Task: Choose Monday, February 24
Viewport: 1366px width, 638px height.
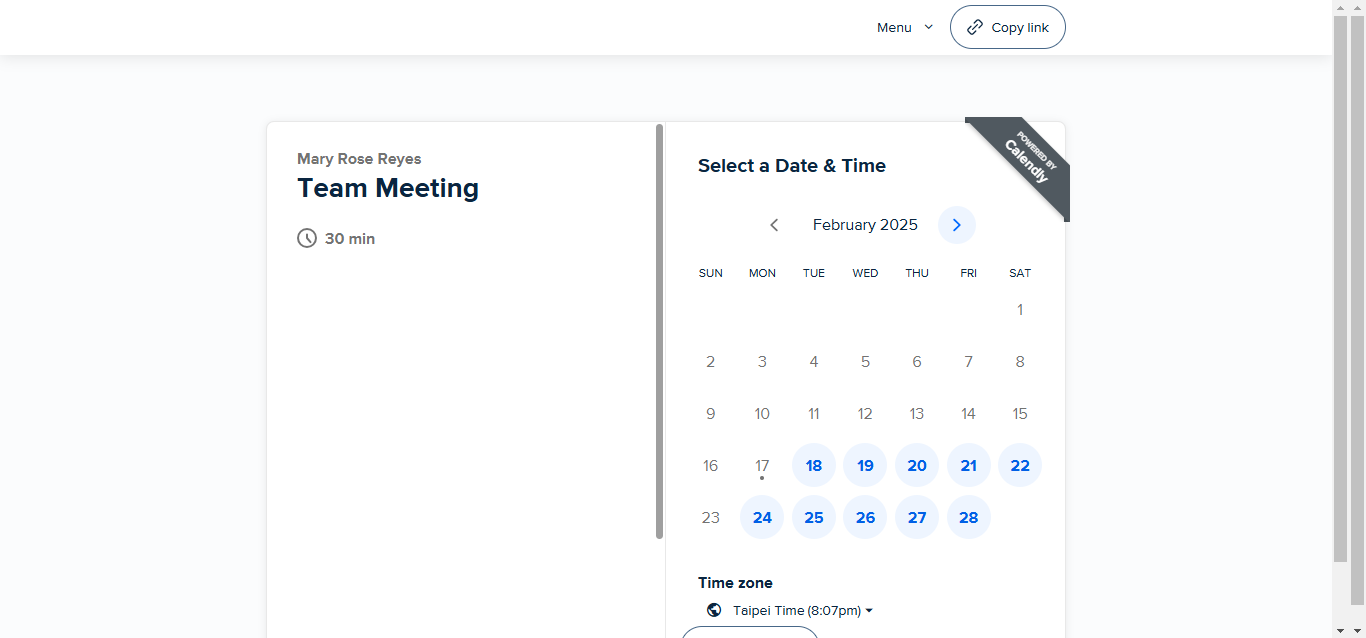Action: coord(762,517)
